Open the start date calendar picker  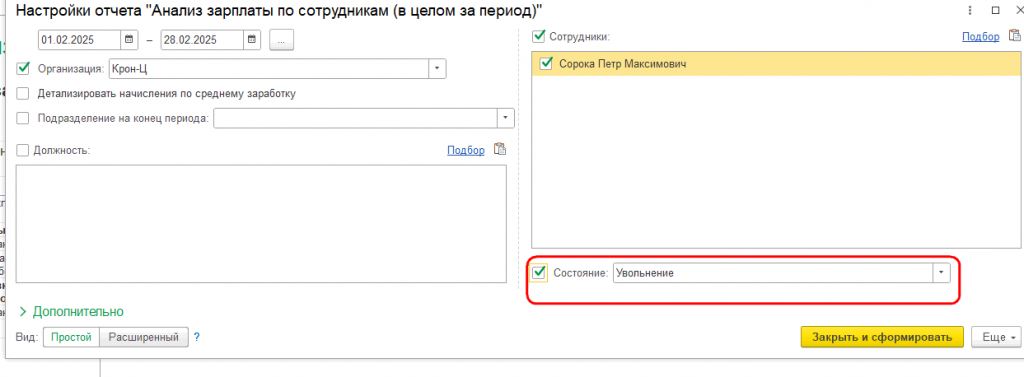(x=129, y=40)
